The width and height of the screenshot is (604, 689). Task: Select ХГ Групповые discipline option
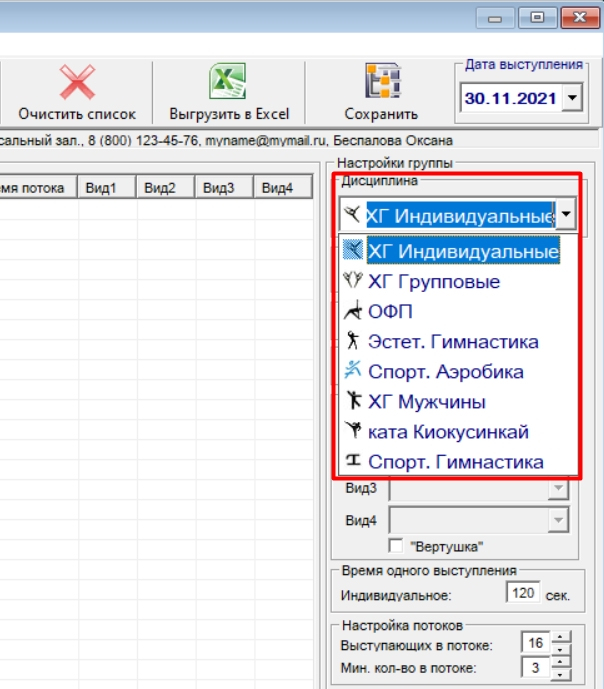(x=433, y=282)
